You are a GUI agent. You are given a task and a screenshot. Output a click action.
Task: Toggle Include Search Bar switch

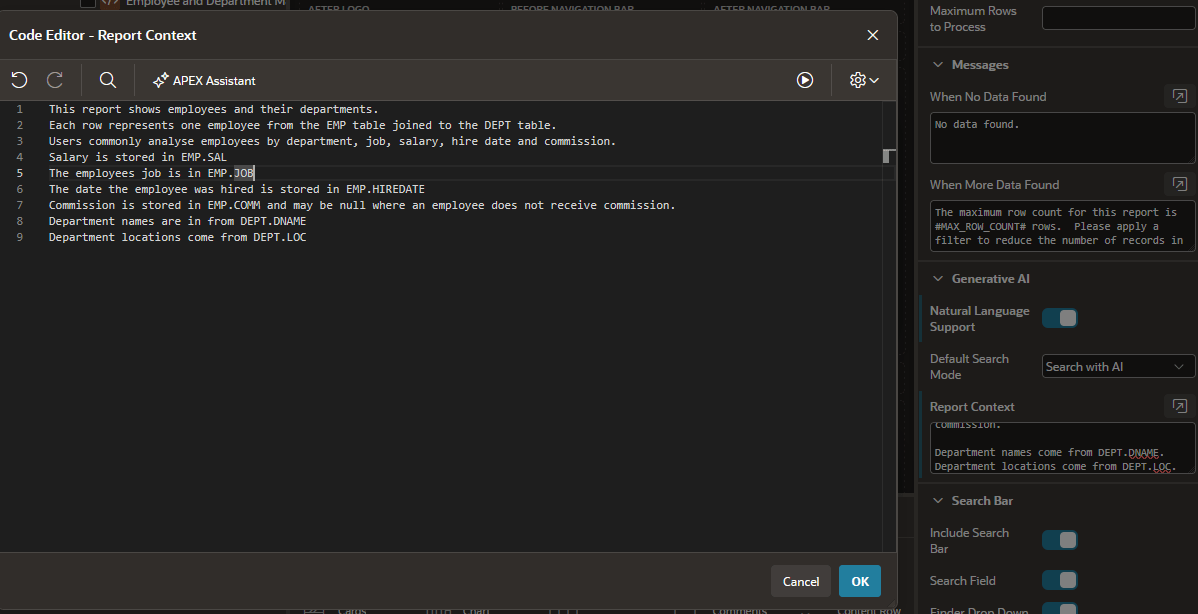point(1060,540)
